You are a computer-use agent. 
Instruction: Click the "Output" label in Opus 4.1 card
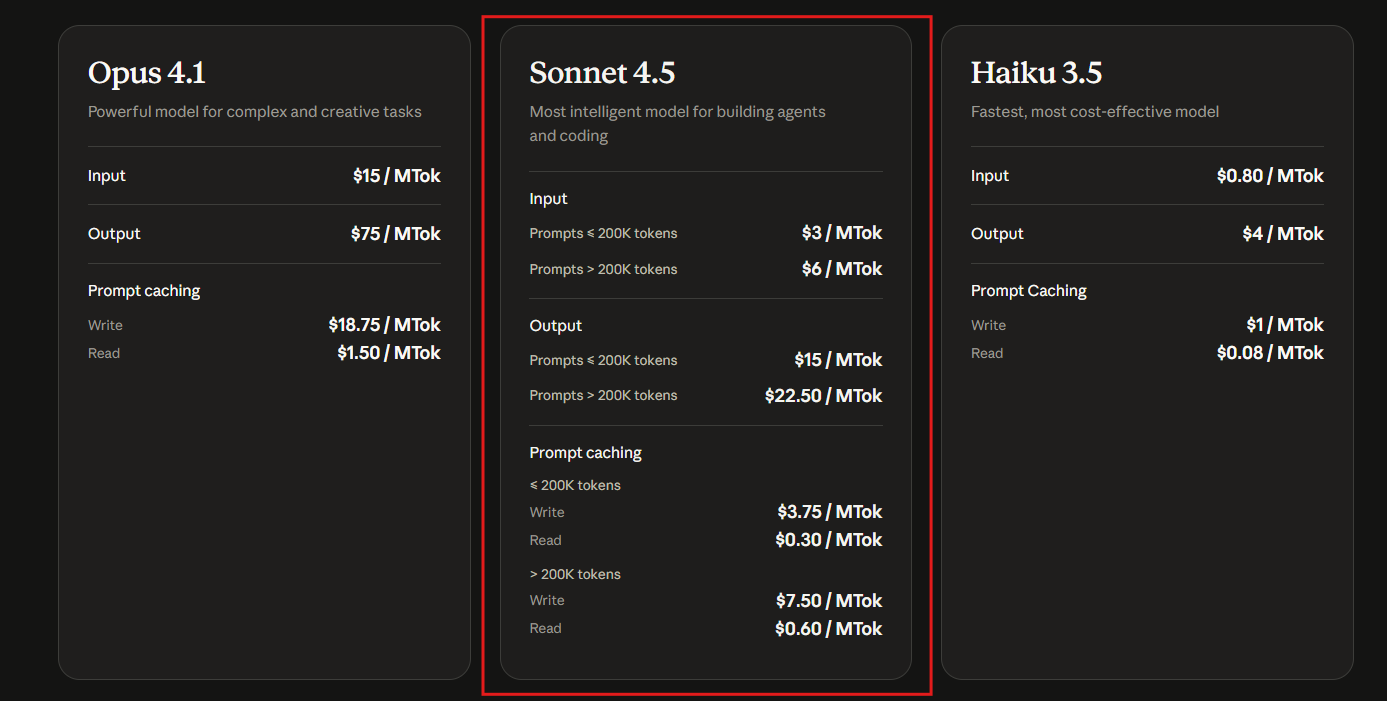click(x=114, y=234)
